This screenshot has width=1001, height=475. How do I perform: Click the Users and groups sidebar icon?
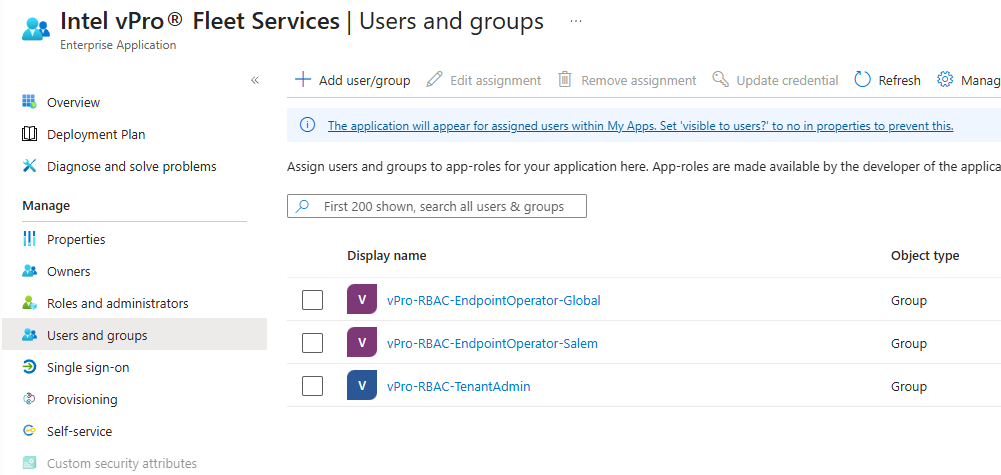[x=29, y=335]
